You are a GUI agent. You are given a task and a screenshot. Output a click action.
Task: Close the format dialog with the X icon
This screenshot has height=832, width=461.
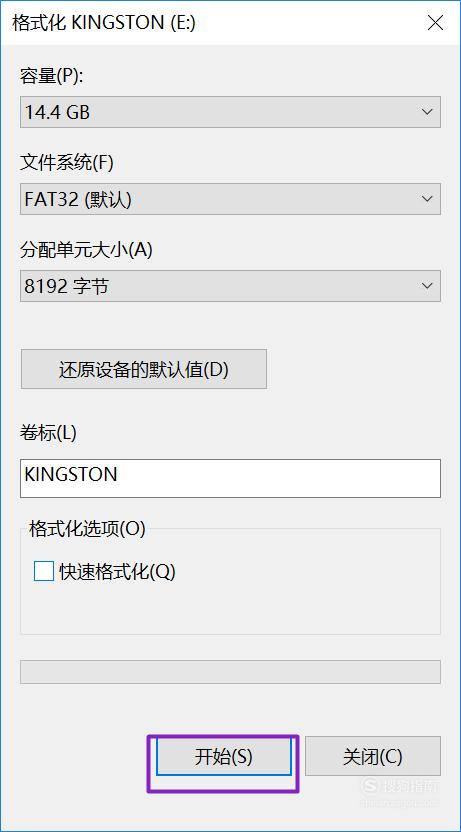coord(435,23)
